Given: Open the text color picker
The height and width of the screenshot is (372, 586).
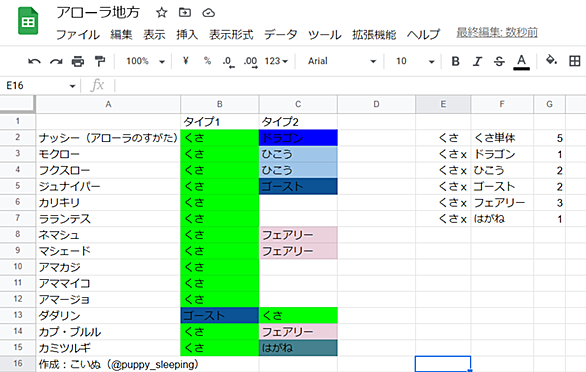Looking at the screenshot, I should point(521,62).
